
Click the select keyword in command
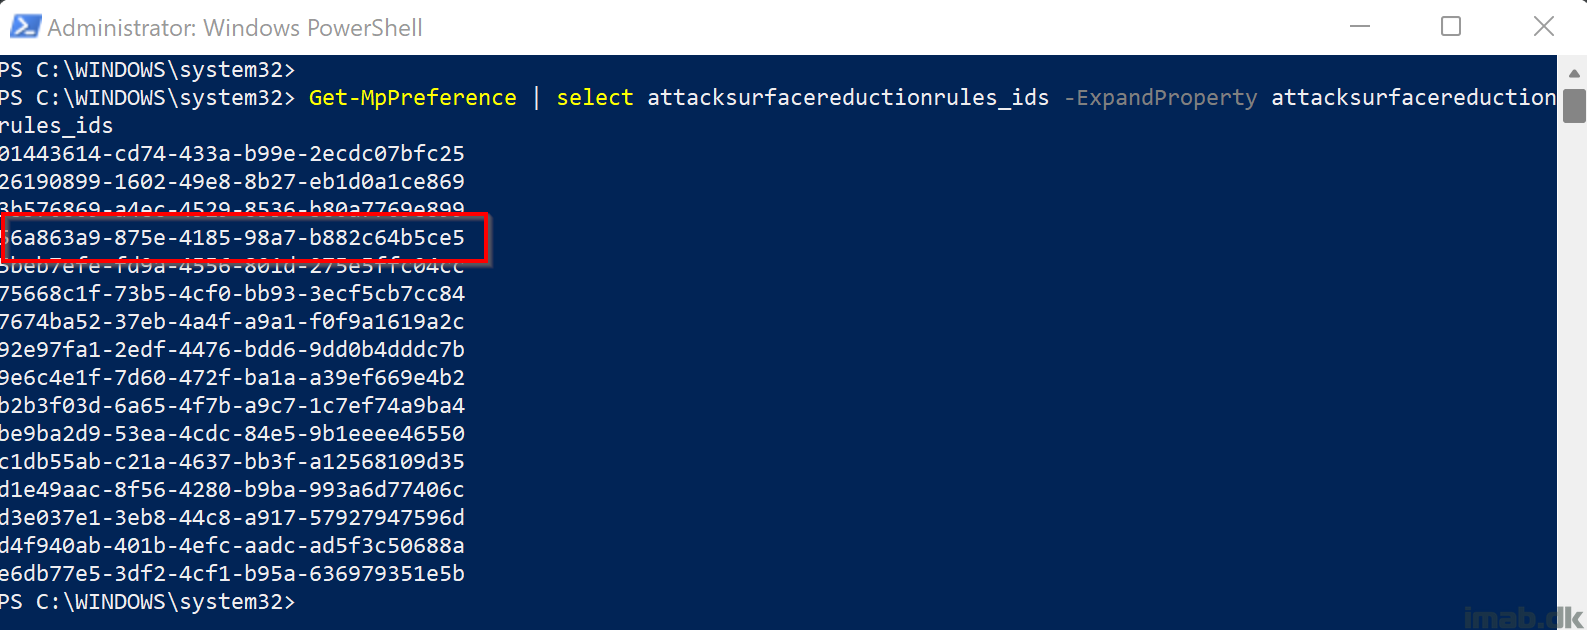(595, 98)
